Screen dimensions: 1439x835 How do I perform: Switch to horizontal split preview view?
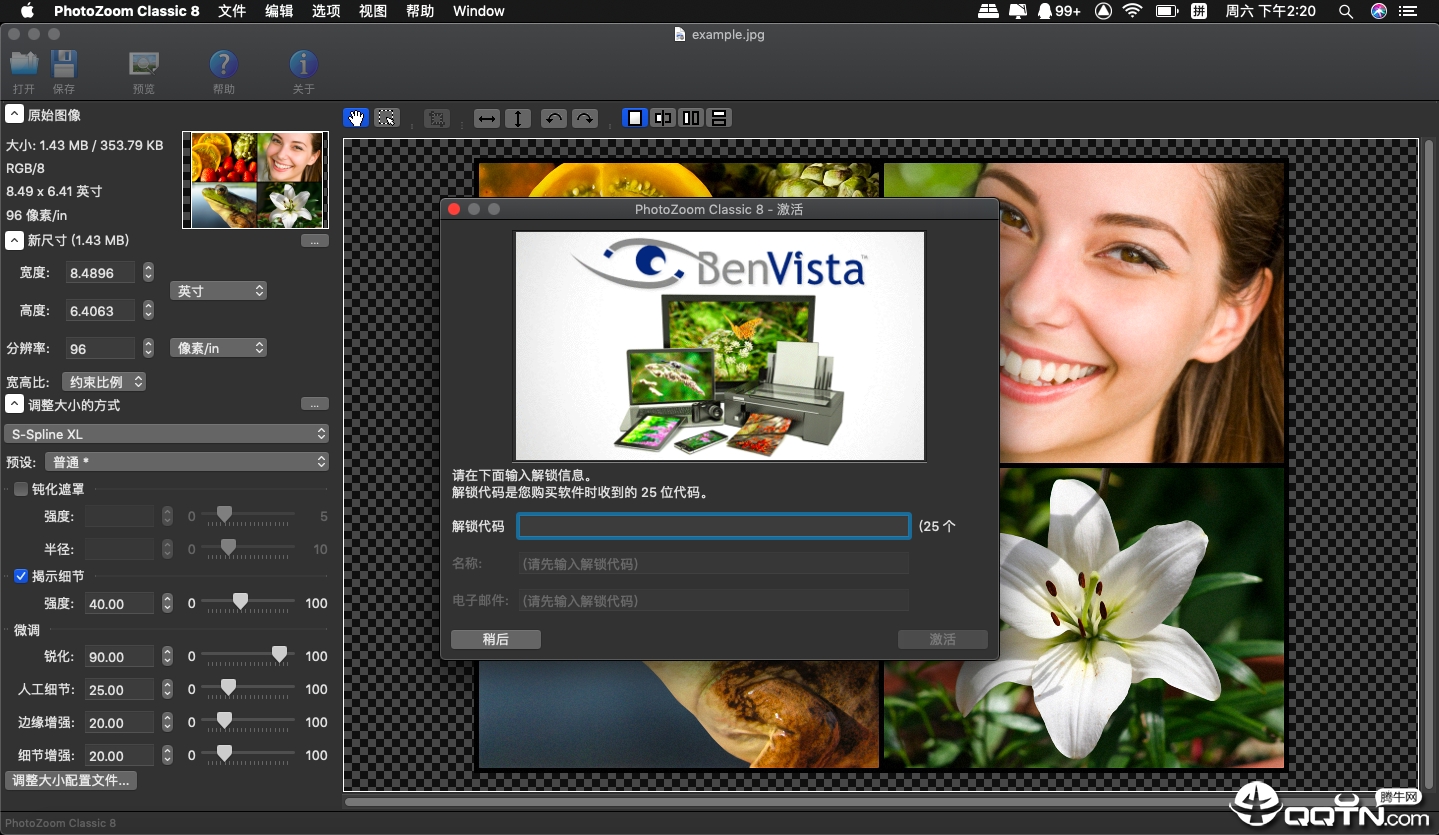pos(718,118)
